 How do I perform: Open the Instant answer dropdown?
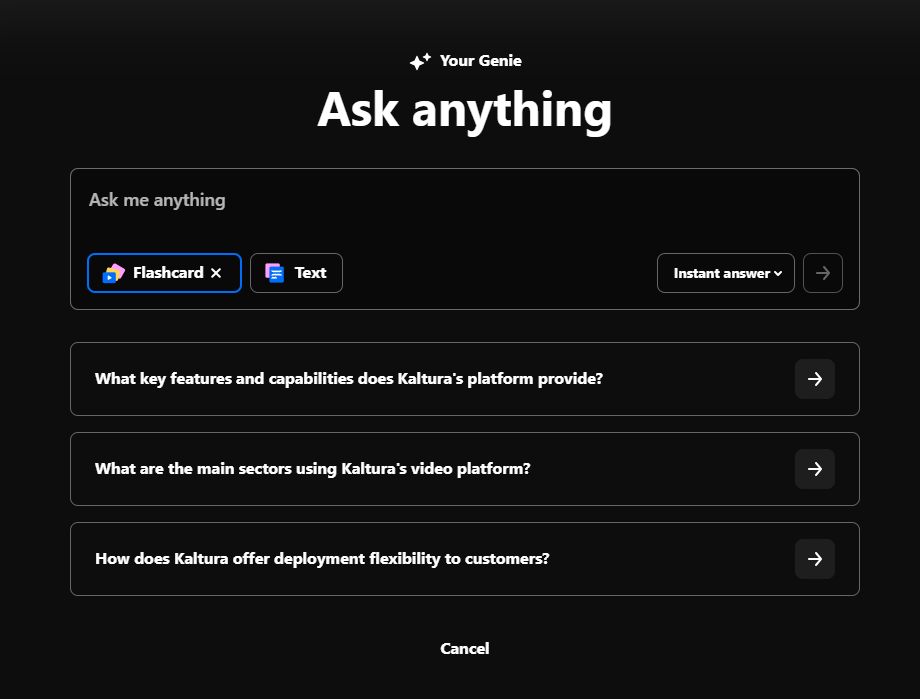point(726,273)
